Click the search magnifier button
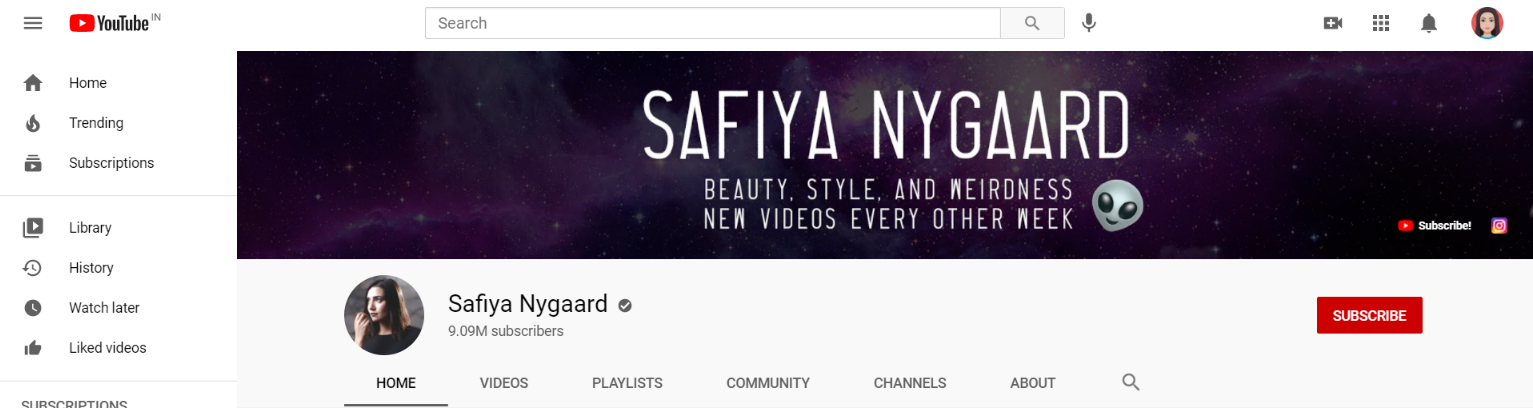Image resolution: width=1533 pixels, height=408 pixels. pyautogui.click(x=1032, y=23)
